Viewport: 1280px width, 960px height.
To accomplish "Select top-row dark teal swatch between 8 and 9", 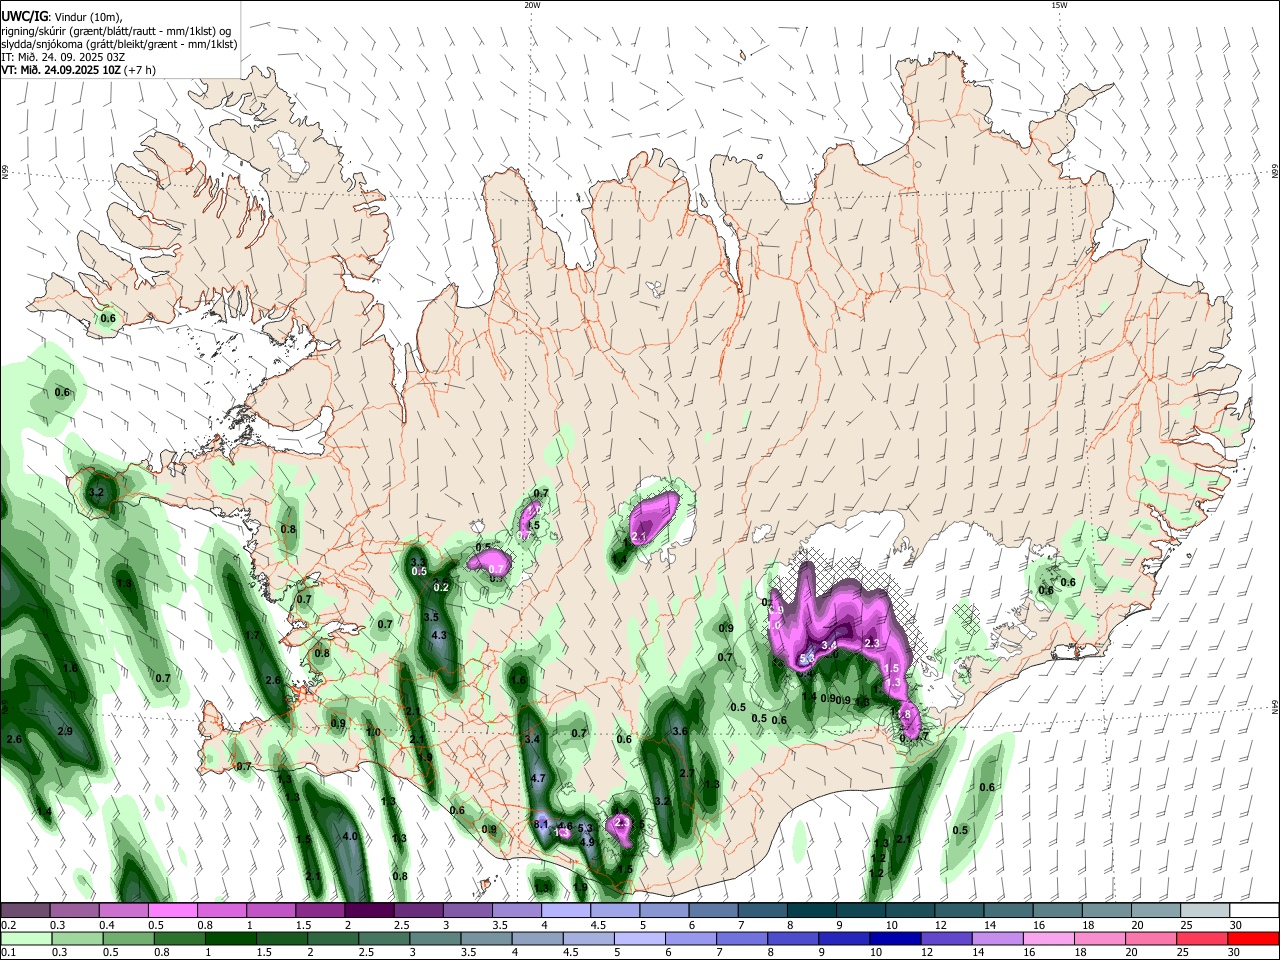I will tap(812, 910).
